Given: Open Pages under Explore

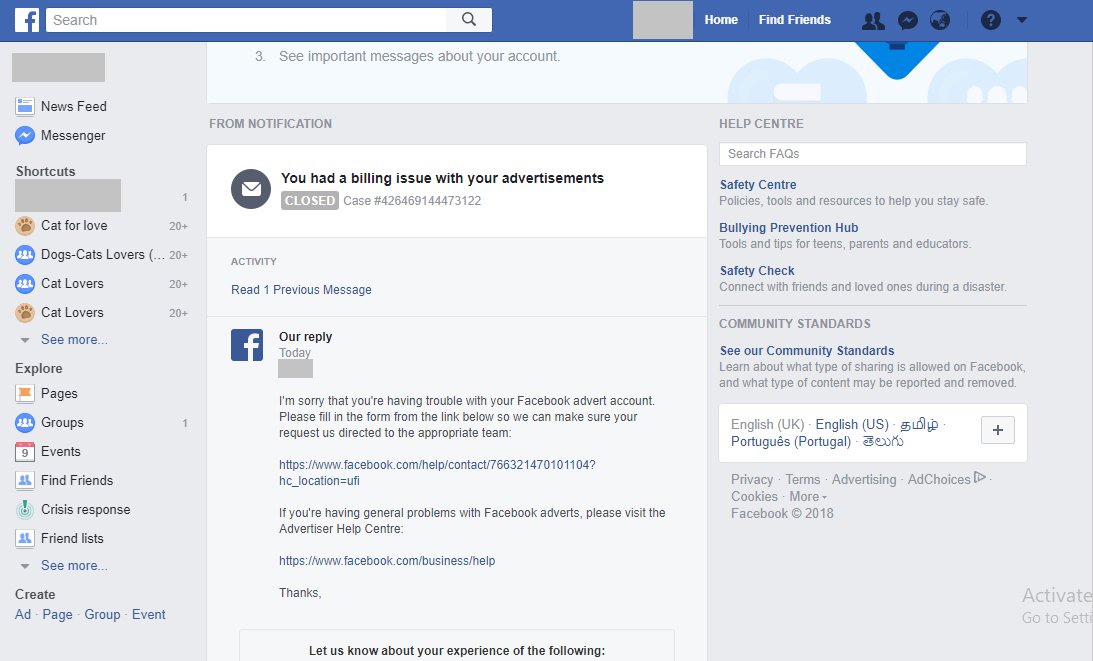Looking at the screenshot, I should pyautogui.click(x=59, y=393).
